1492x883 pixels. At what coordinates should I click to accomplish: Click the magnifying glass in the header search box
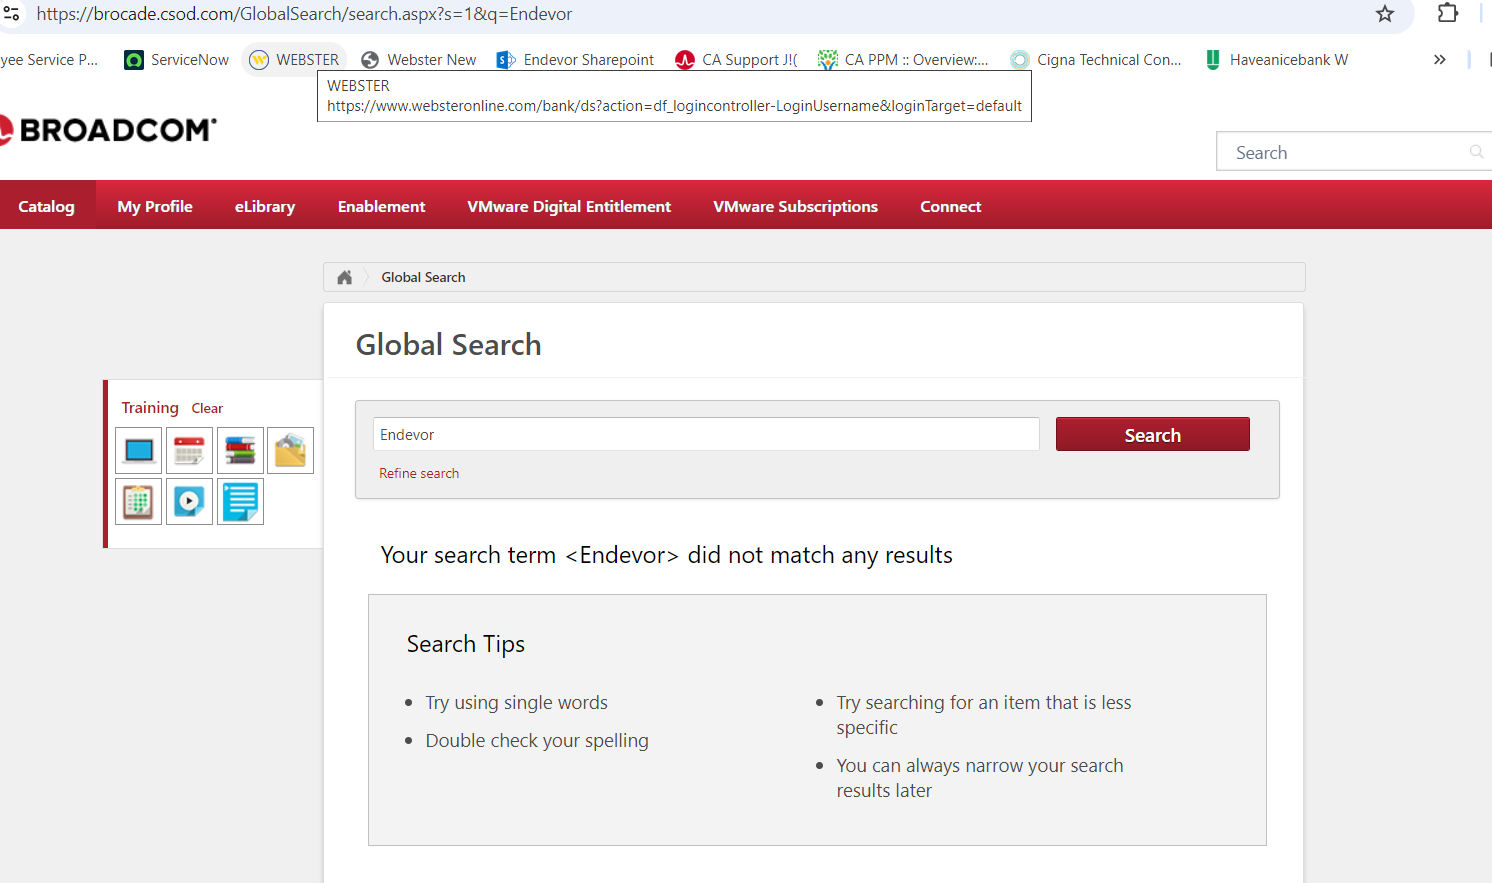click(1476, 151)
